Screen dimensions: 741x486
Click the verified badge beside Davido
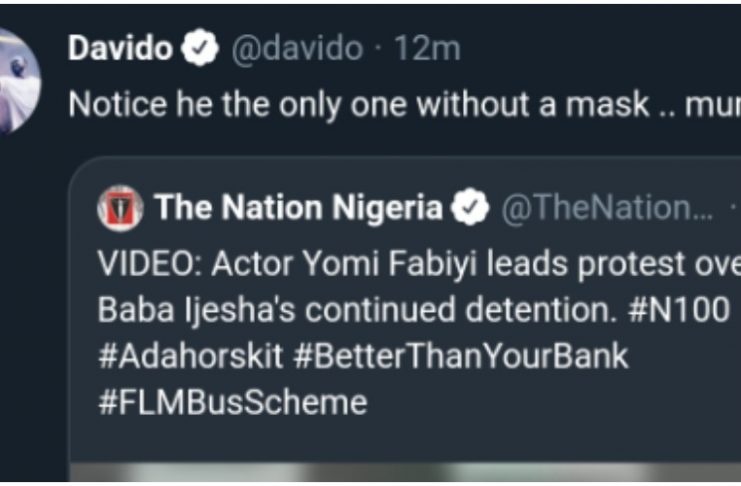(201, 51)
